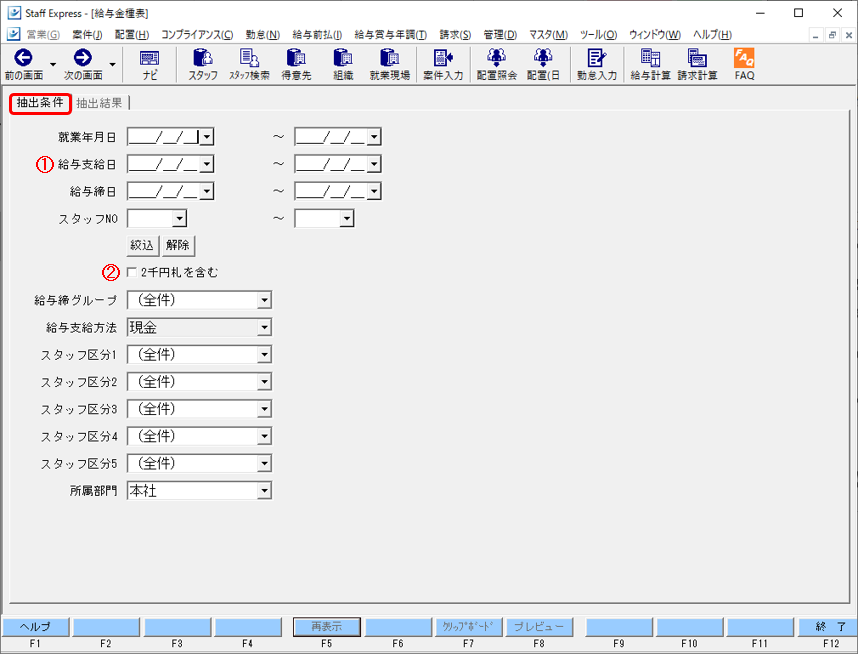Expand the 前の画面 history dropdown arrow

pos(53,65)
